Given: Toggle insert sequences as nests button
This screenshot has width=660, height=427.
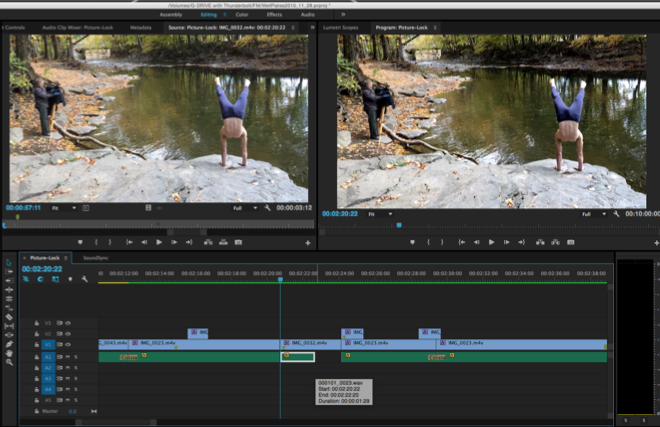Looking at the screenshot, I should point(26,279).
